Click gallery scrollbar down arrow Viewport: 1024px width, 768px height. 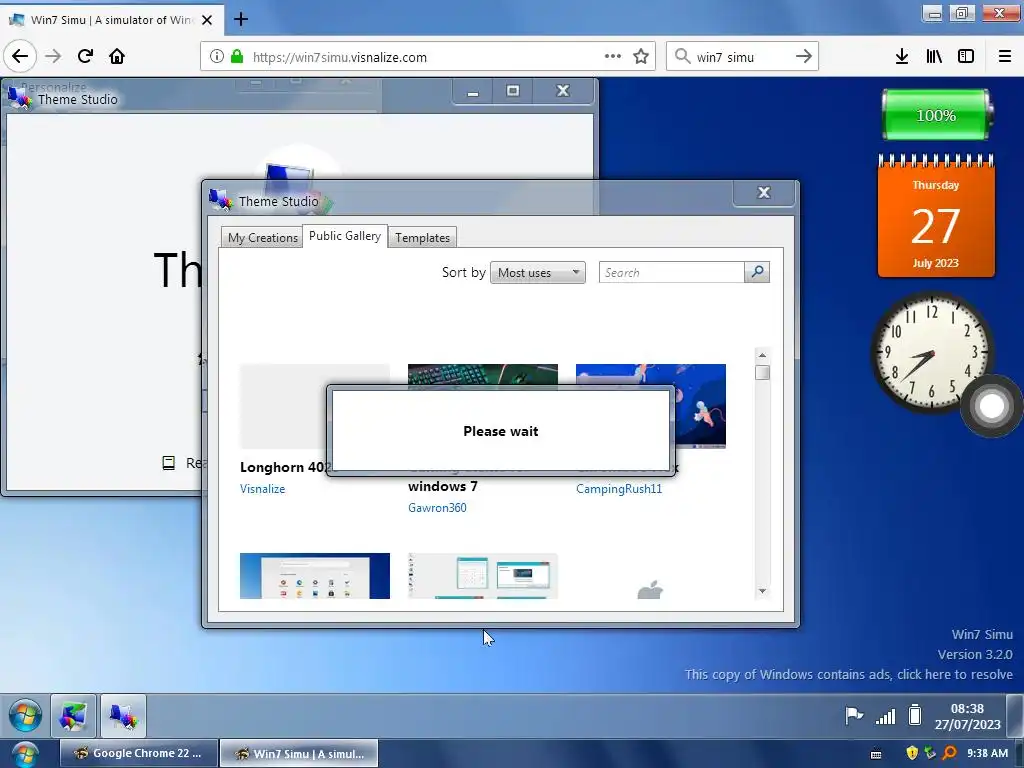pos(762,591)
